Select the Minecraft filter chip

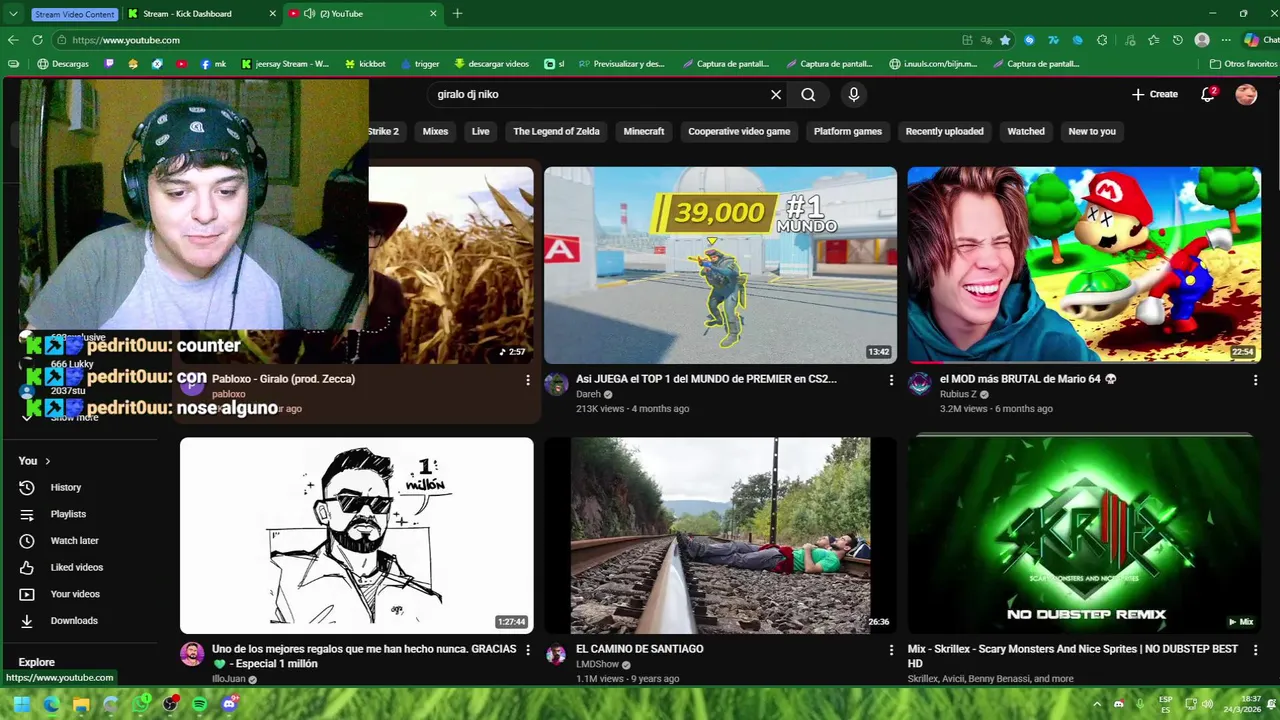[644, 131]
